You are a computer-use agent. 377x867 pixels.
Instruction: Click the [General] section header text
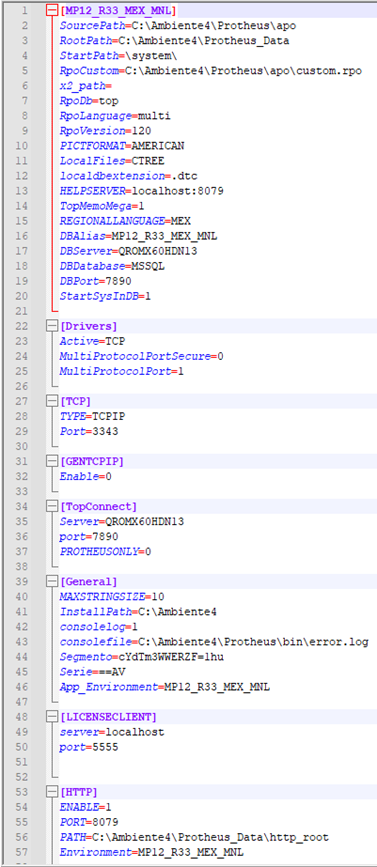(88, 582)
